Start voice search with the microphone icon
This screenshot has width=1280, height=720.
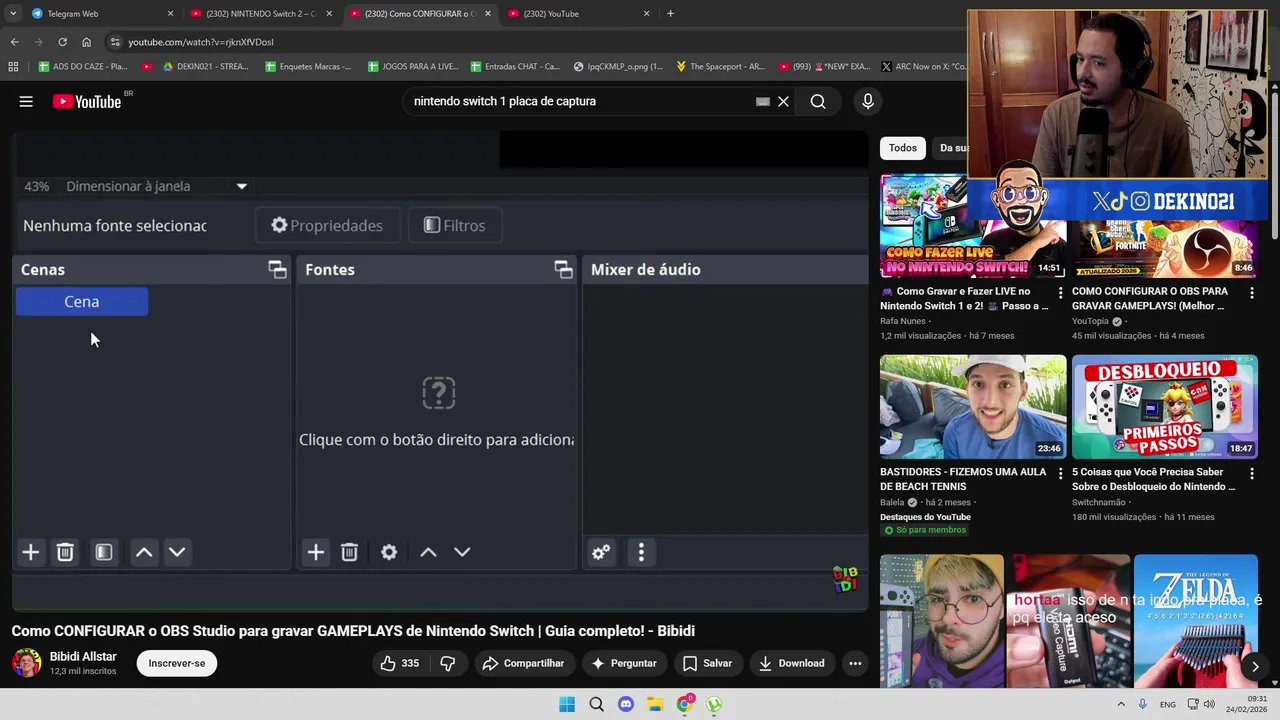tap(867, 101)
